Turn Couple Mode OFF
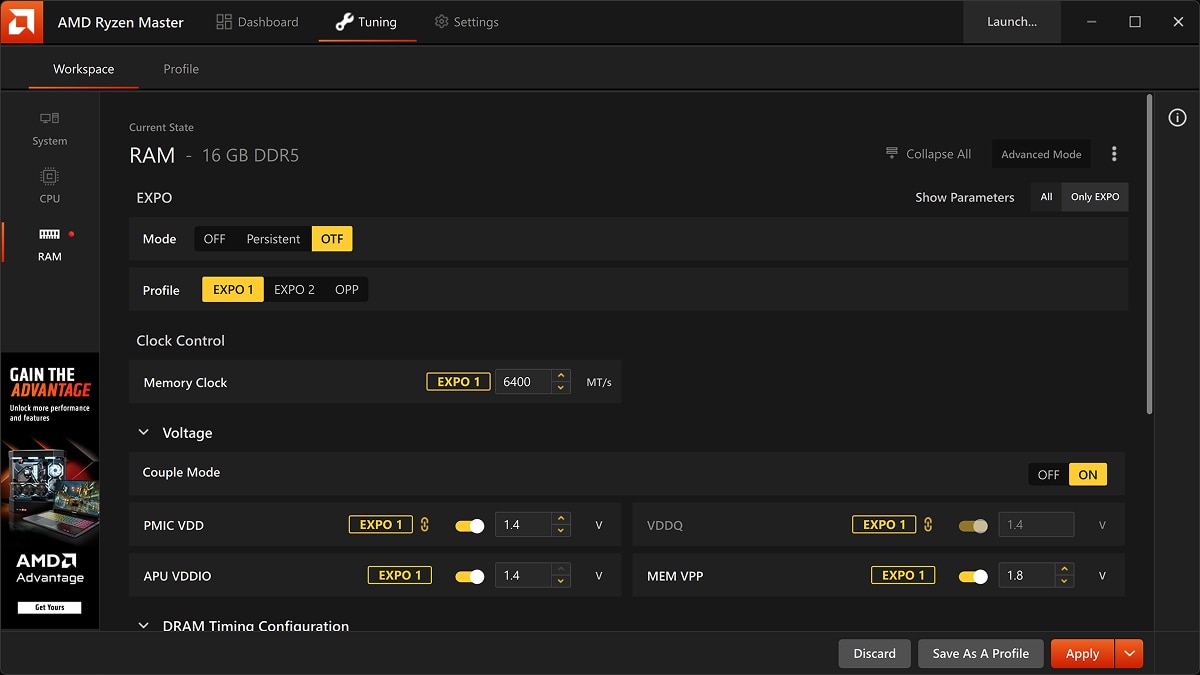This screenshot has width=1200, height=675. coord(1048,475)
